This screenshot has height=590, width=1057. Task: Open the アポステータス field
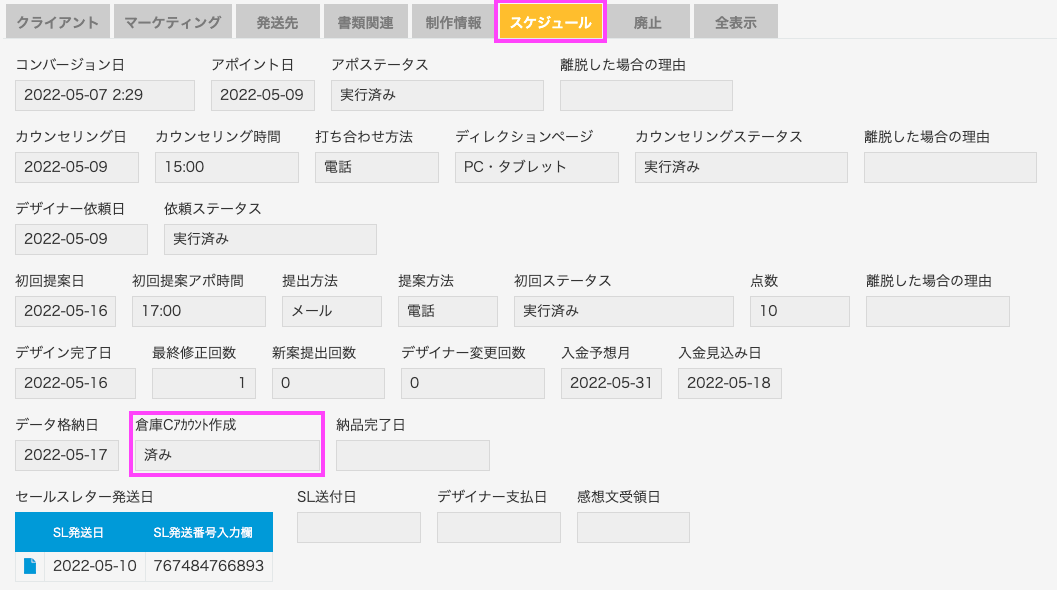437,95
